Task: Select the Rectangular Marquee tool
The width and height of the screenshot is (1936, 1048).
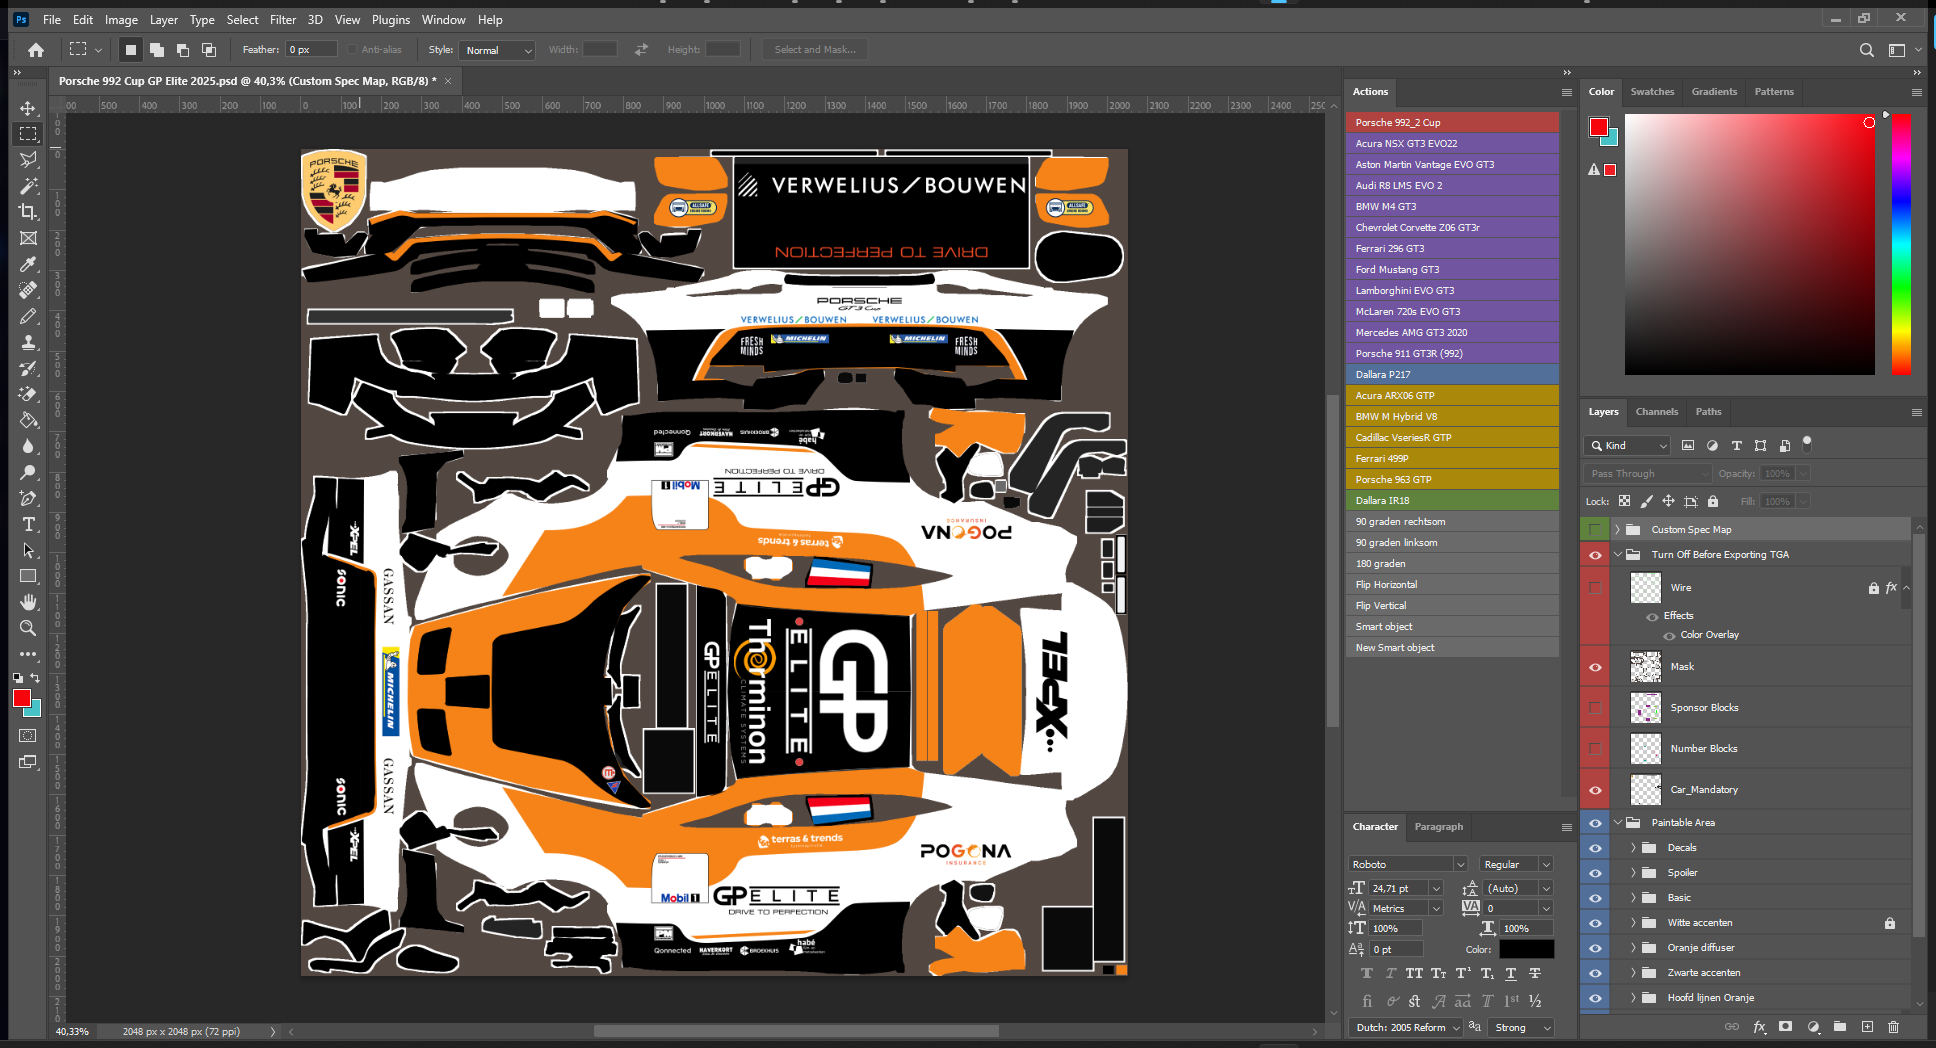Action: (x=28, y=134)
